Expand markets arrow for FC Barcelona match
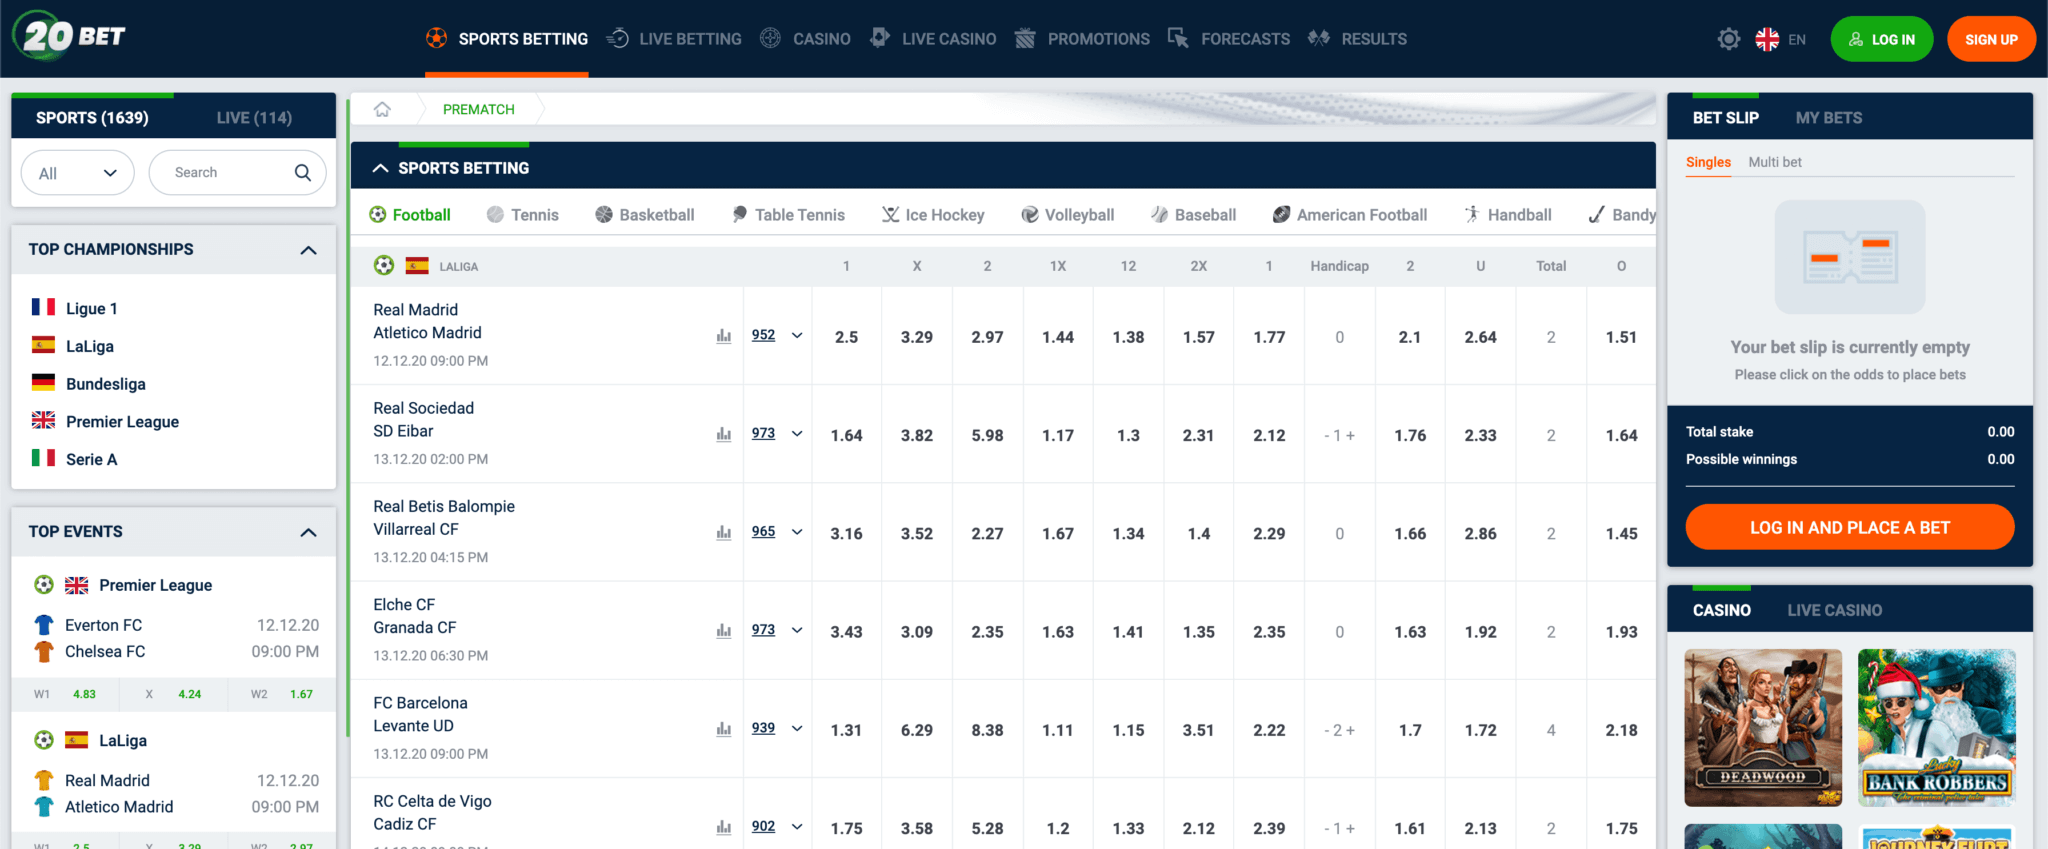Screen dimensions: 2048x849 (797, 729)
